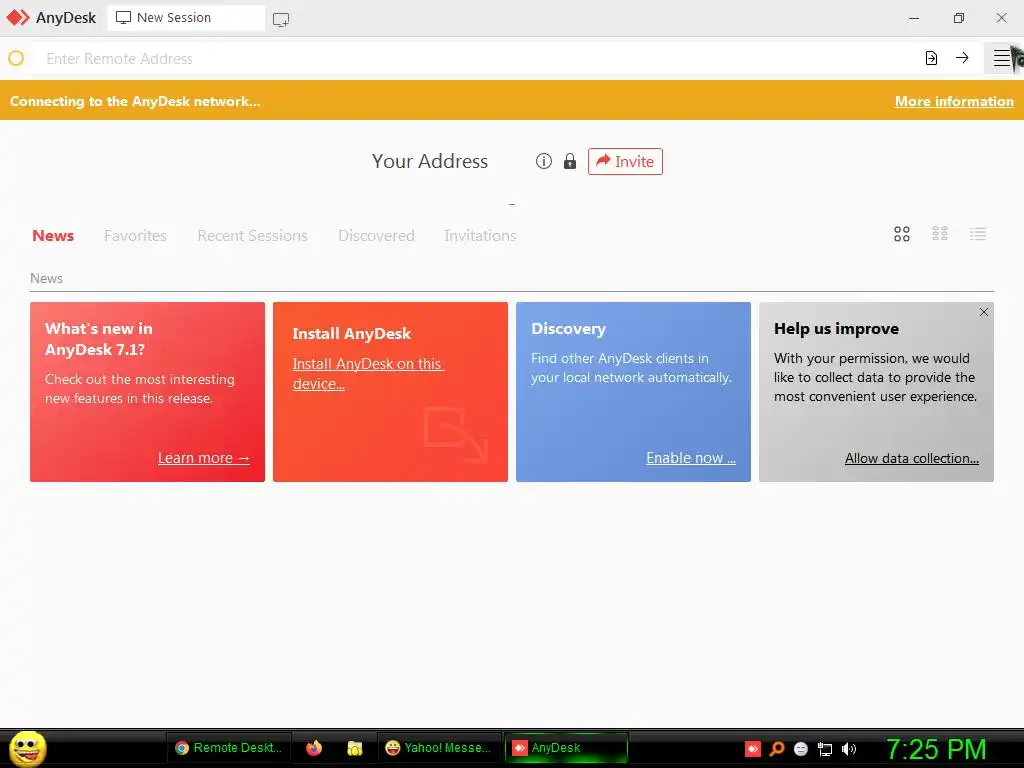
Task: Click the What's new in AnyDesk 7.1 card
Action: [148, 392]
